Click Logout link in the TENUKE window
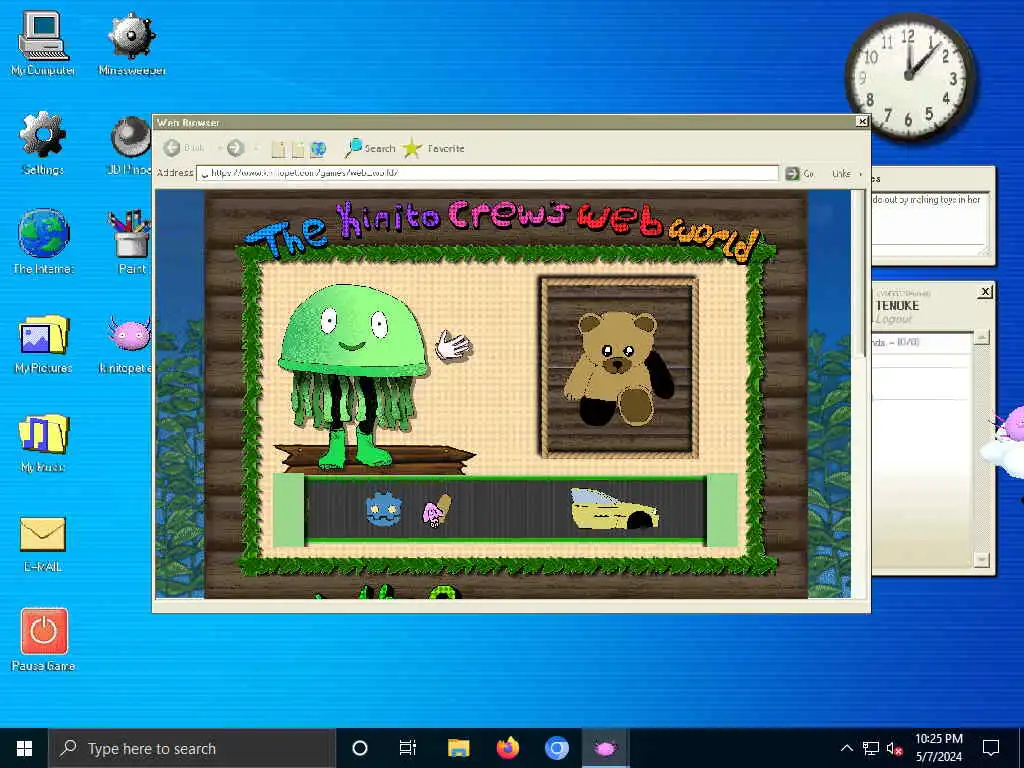 point(893,319)
